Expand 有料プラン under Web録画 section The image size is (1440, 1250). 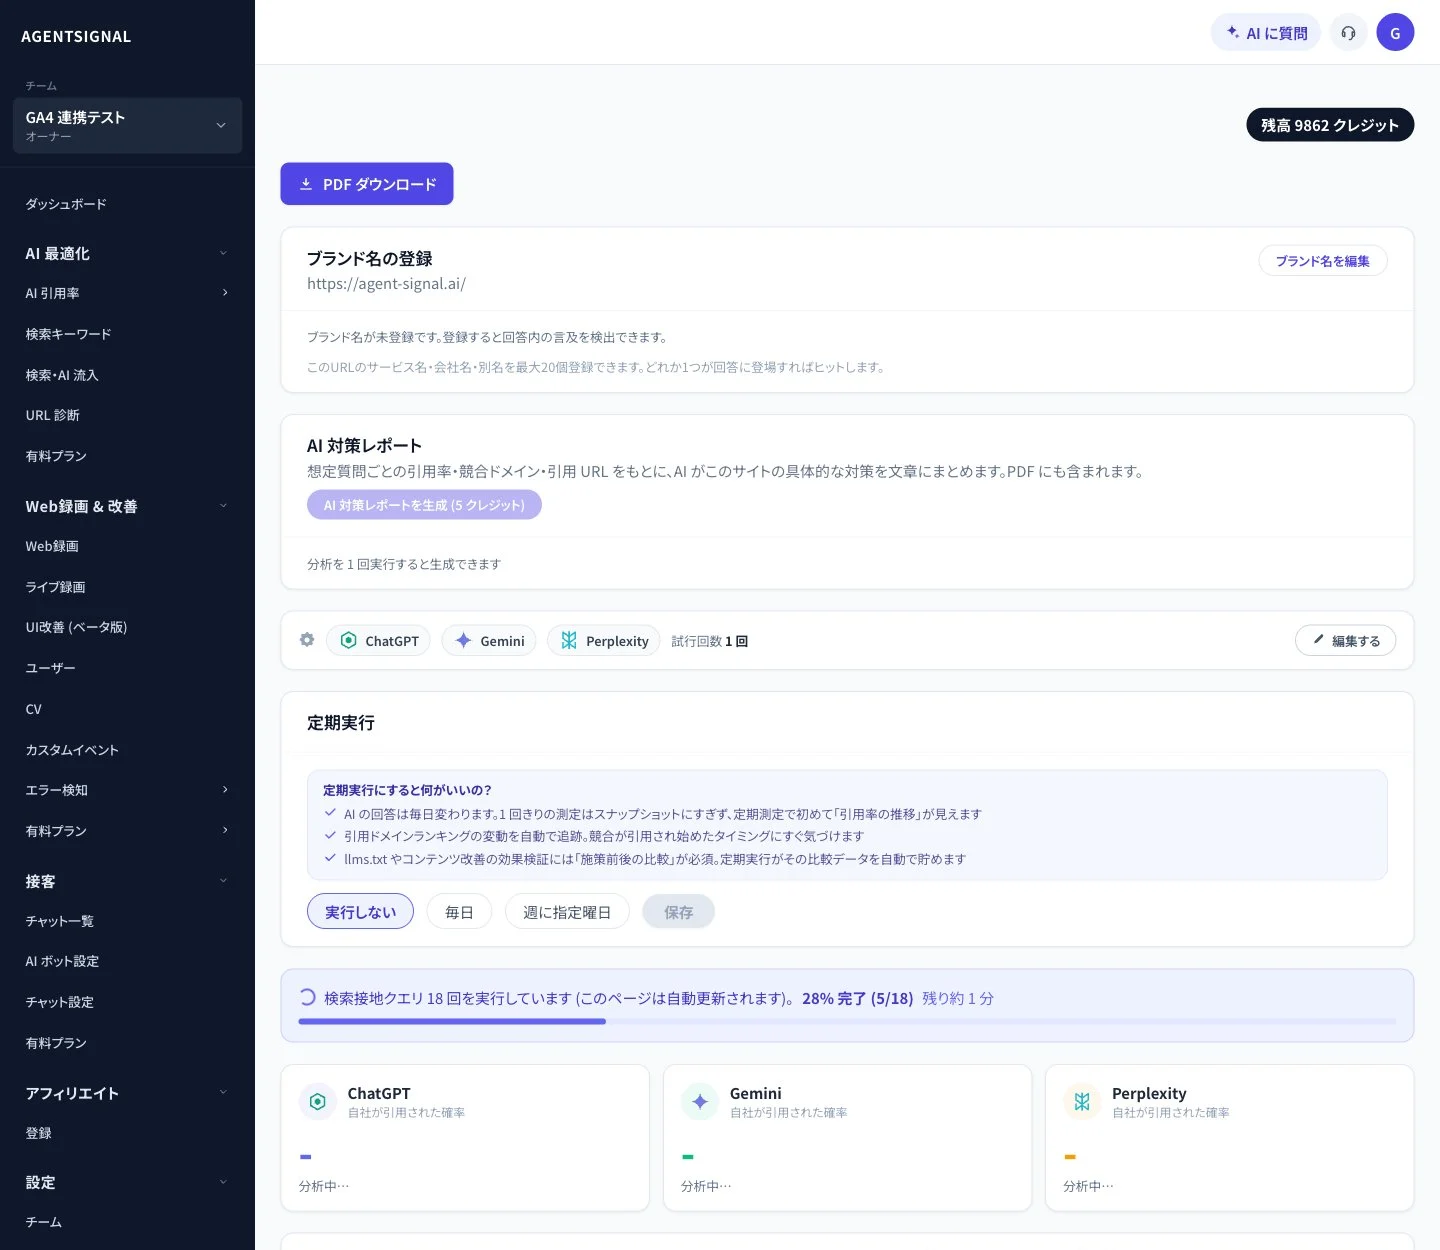pyautogui.click(x=225, y=830)
